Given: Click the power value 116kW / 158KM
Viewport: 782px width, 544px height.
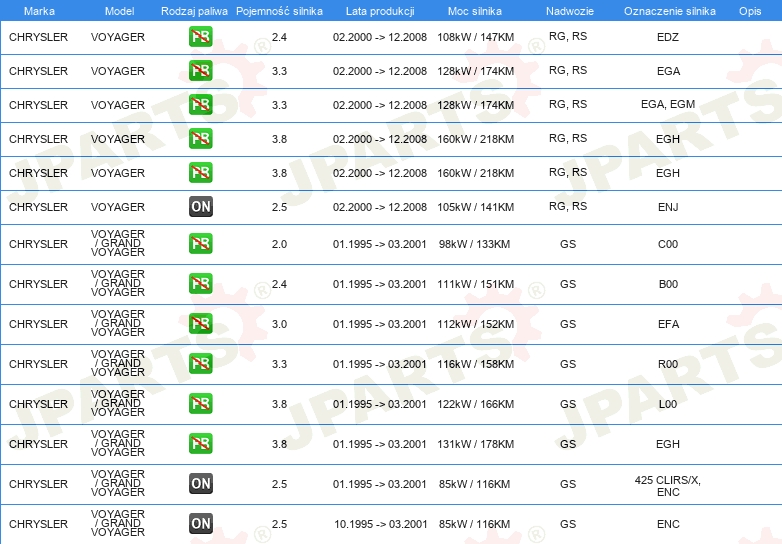Looking at the screenshot, I should point(475,364).
